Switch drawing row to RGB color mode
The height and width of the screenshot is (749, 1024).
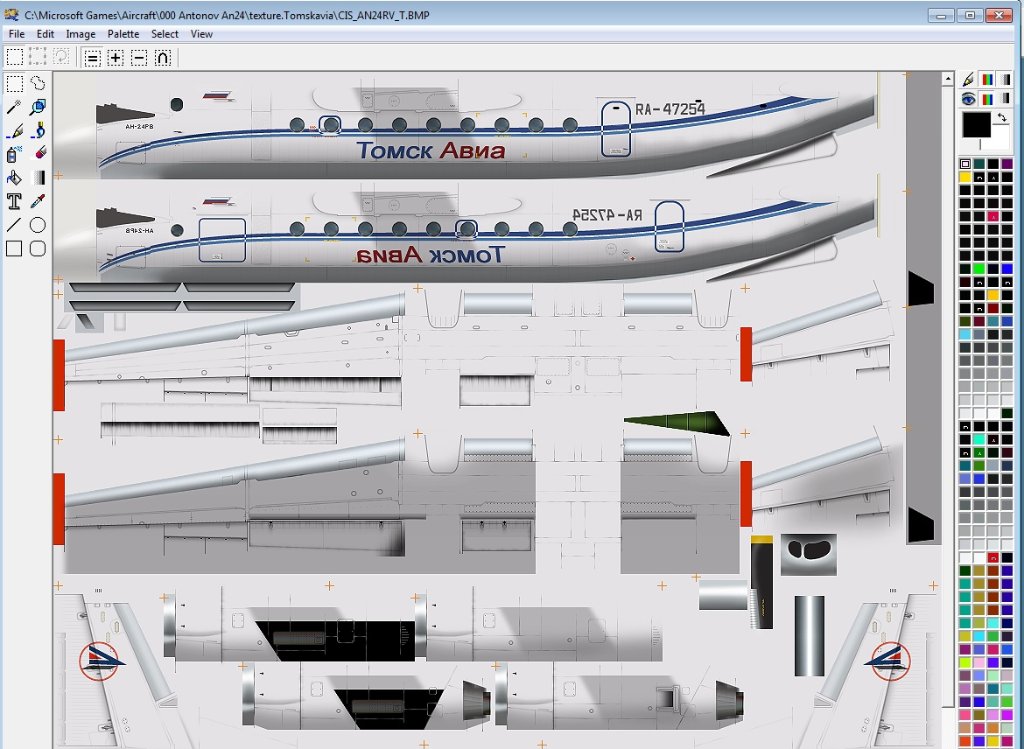(x=987, y=80)
